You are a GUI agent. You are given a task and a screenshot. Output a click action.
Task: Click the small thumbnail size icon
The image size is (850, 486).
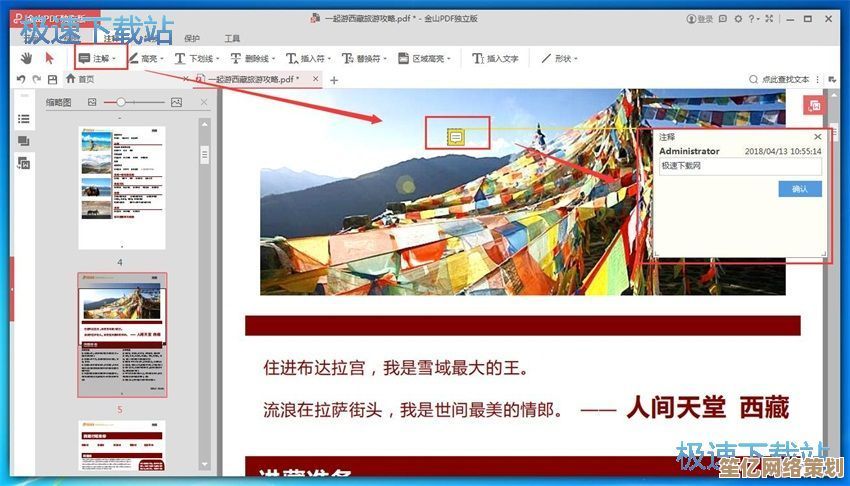(x=92, y=102)
